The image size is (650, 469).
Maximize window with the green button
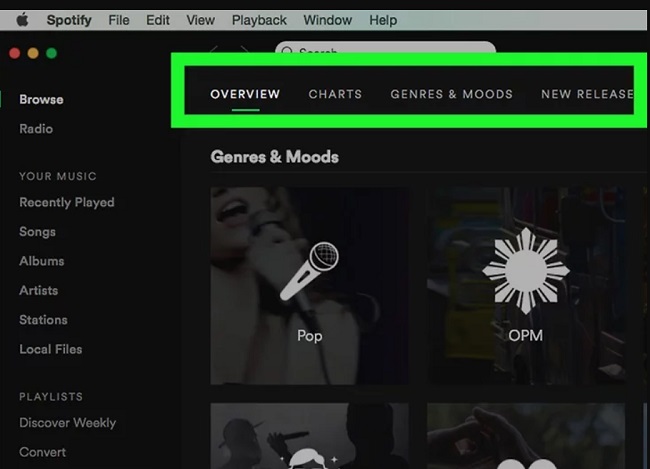51,53
